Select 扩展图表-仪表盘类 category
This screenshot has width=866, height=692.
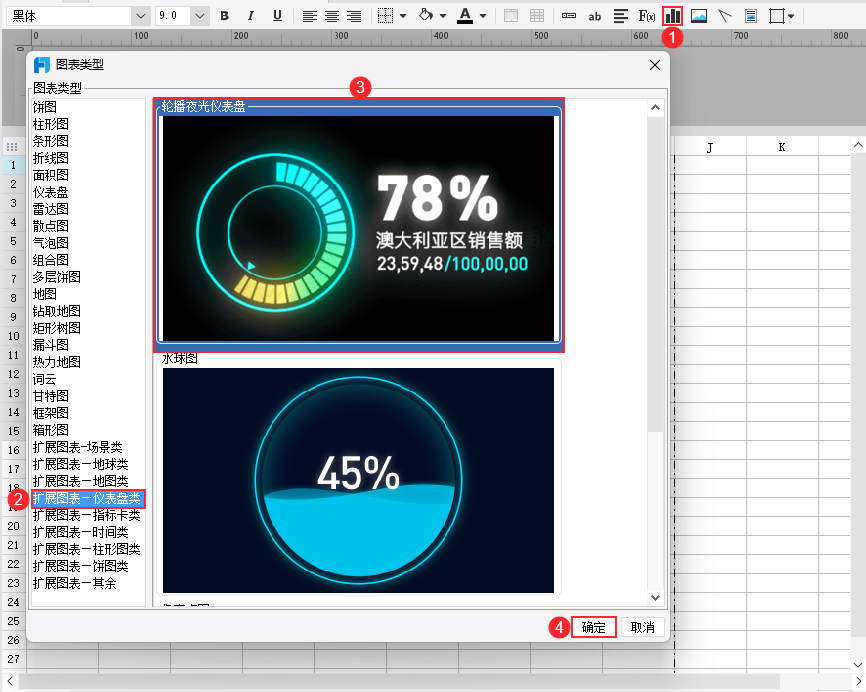[x=87, y=499]
